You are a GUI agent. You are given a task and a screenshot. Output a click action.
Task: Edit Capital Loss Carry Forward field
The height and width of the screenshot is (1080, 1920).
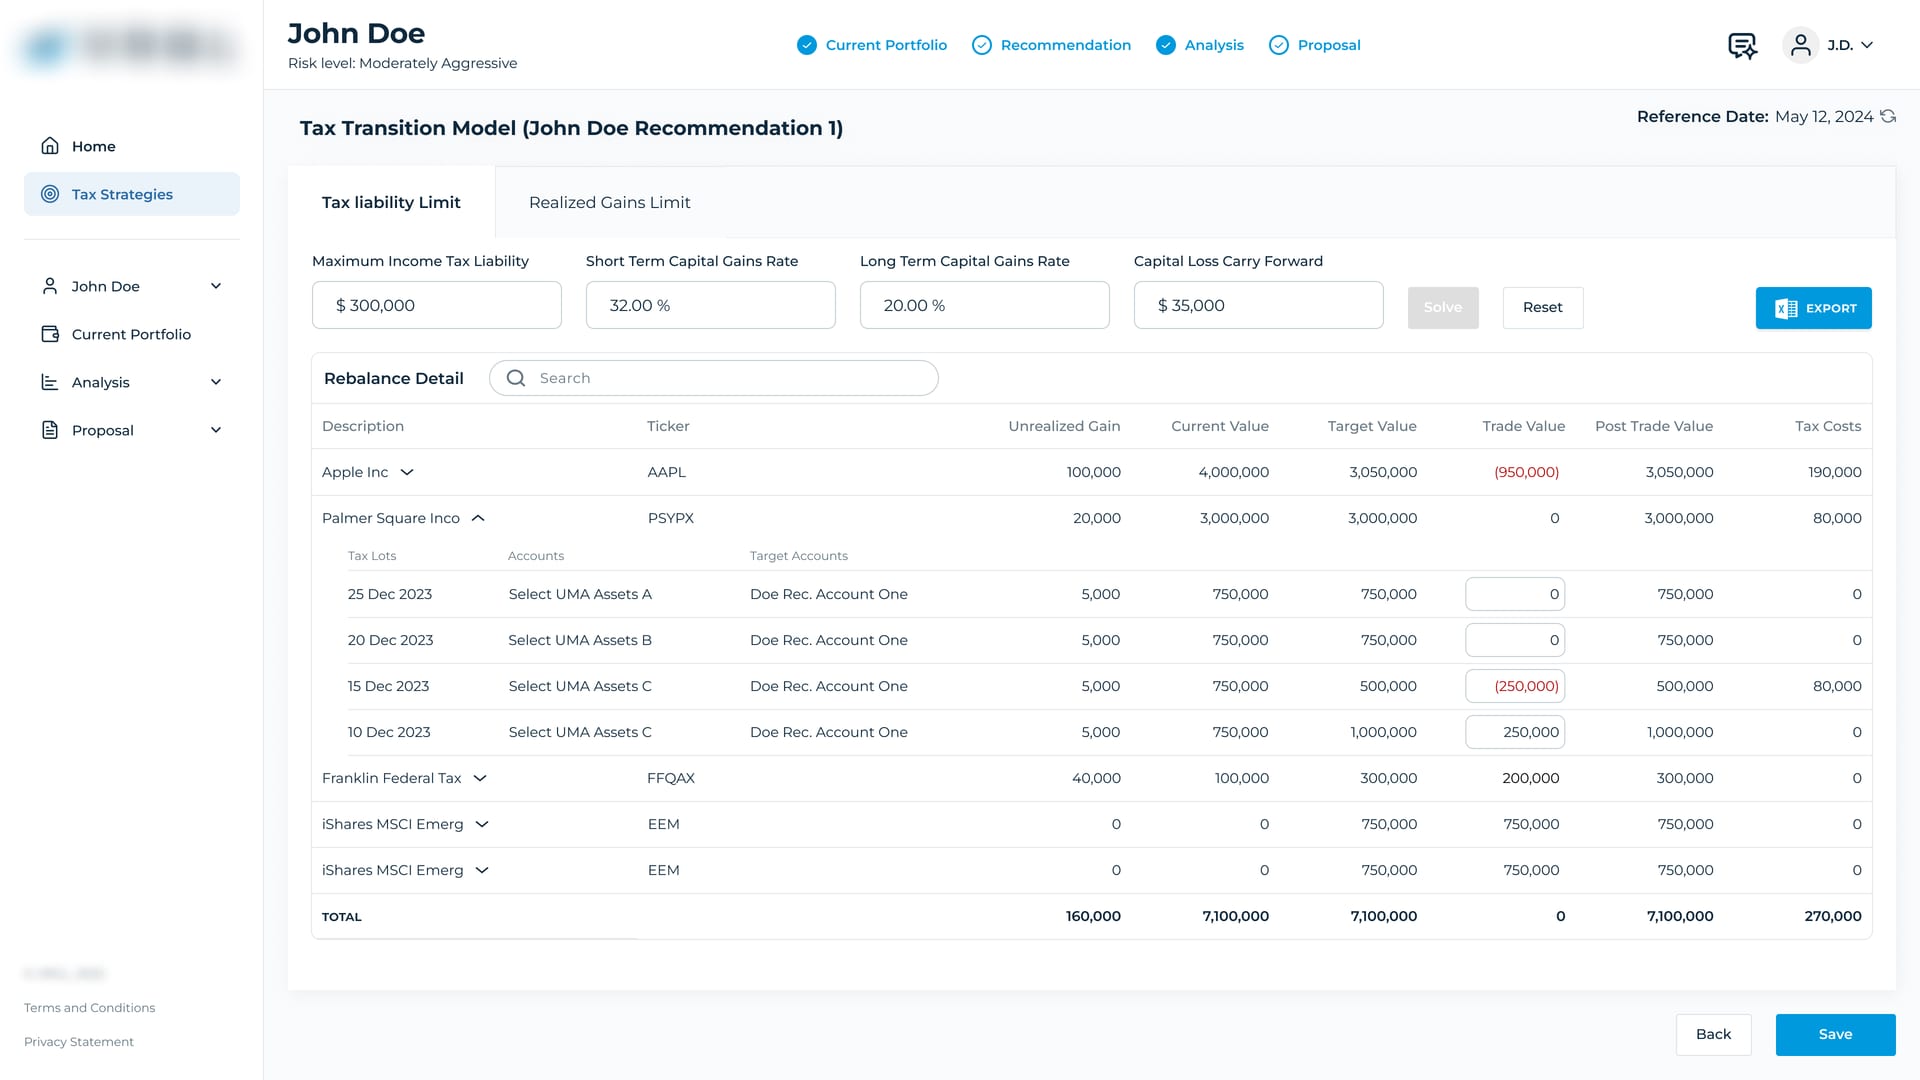click(1259, 305)
